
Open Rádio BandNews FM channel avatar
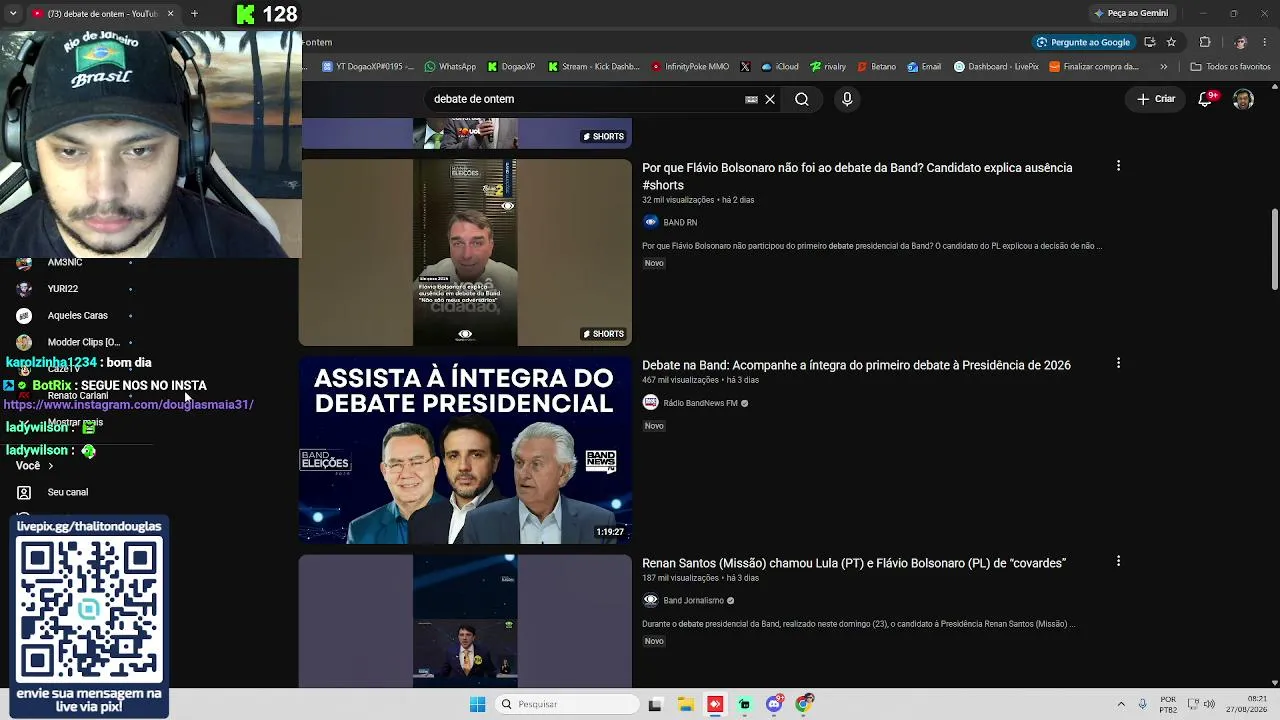[x=650, y=403]
